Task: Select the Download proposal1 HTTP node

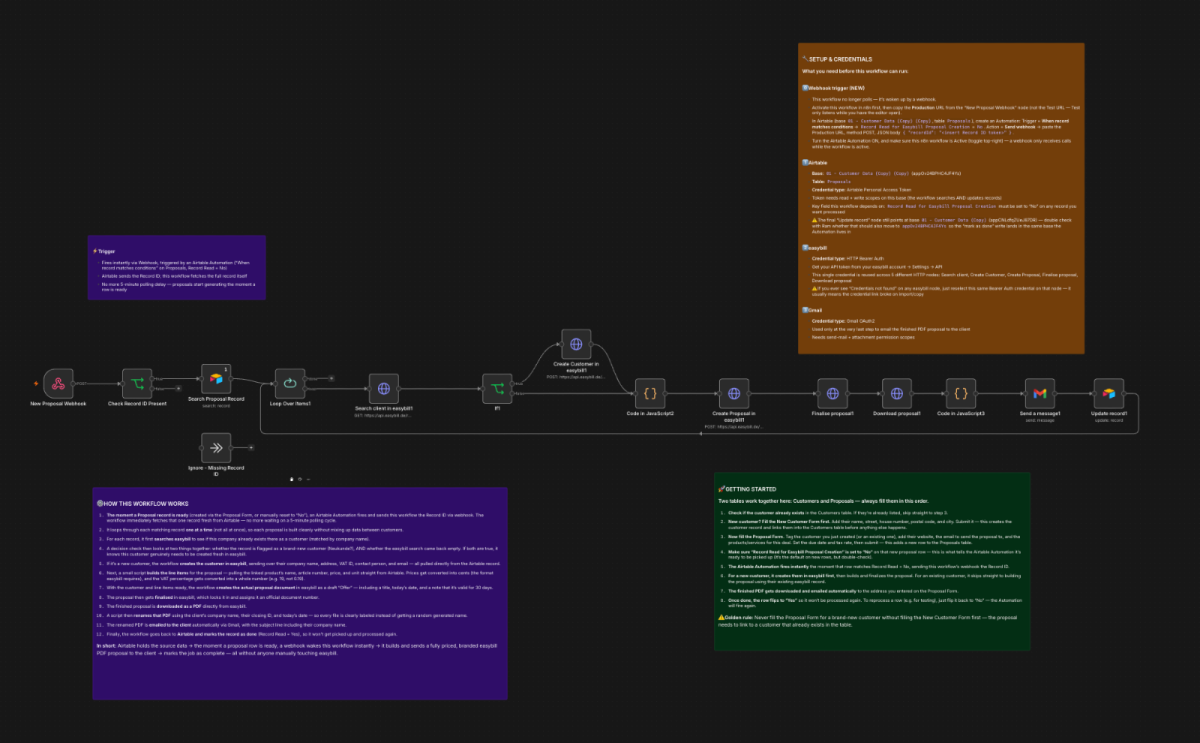Action: point(897,394)
